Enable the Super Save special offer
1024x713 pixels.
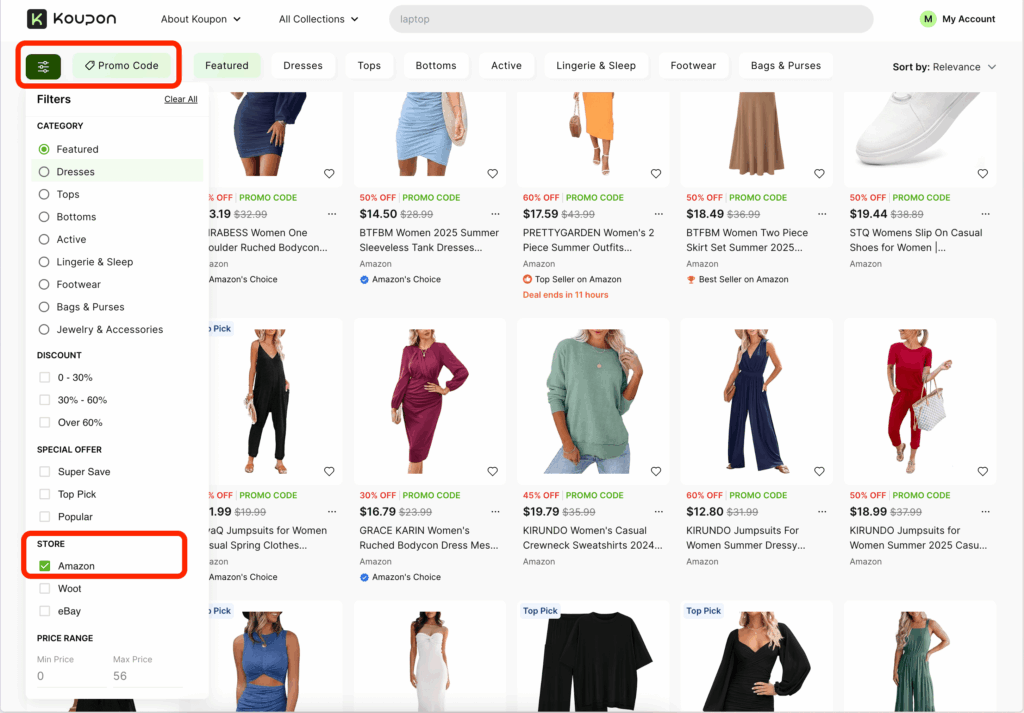[x=44, y=471]
